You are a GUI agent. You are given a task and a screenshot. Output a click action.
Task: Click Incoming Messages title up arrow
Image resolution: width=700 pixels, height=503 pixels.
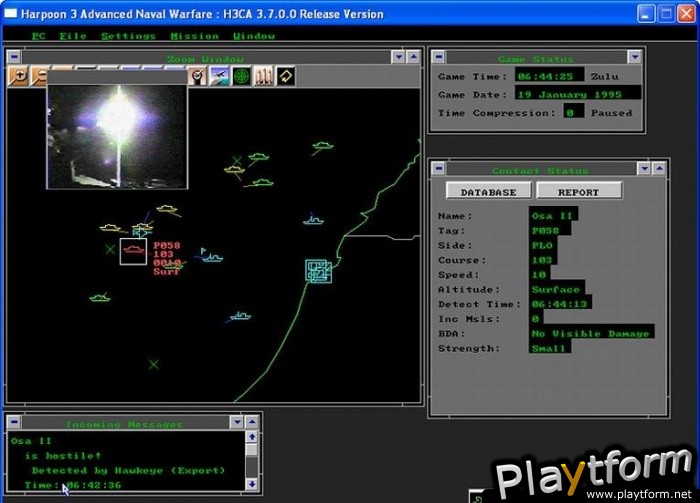click(x=252, y=422)
